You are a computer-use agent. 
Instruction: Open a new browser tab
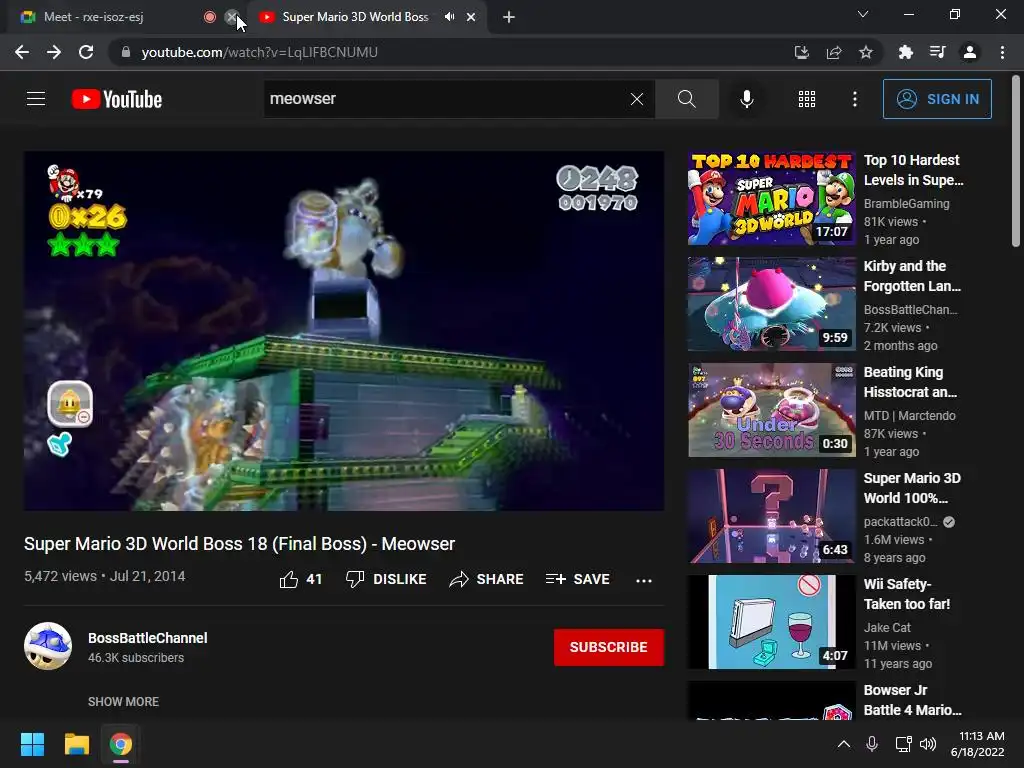509,17
